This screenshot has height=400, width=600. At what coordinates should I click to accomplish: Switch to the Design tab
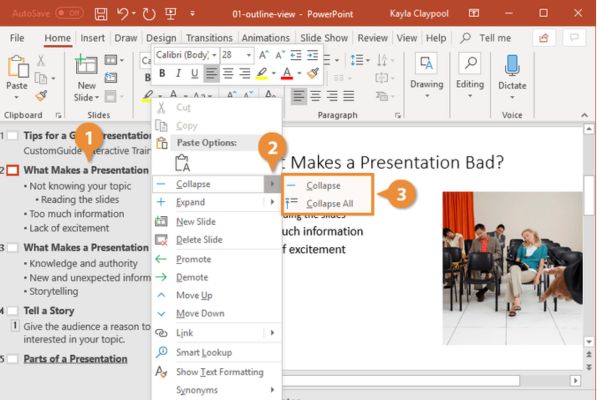pos(161,38)
